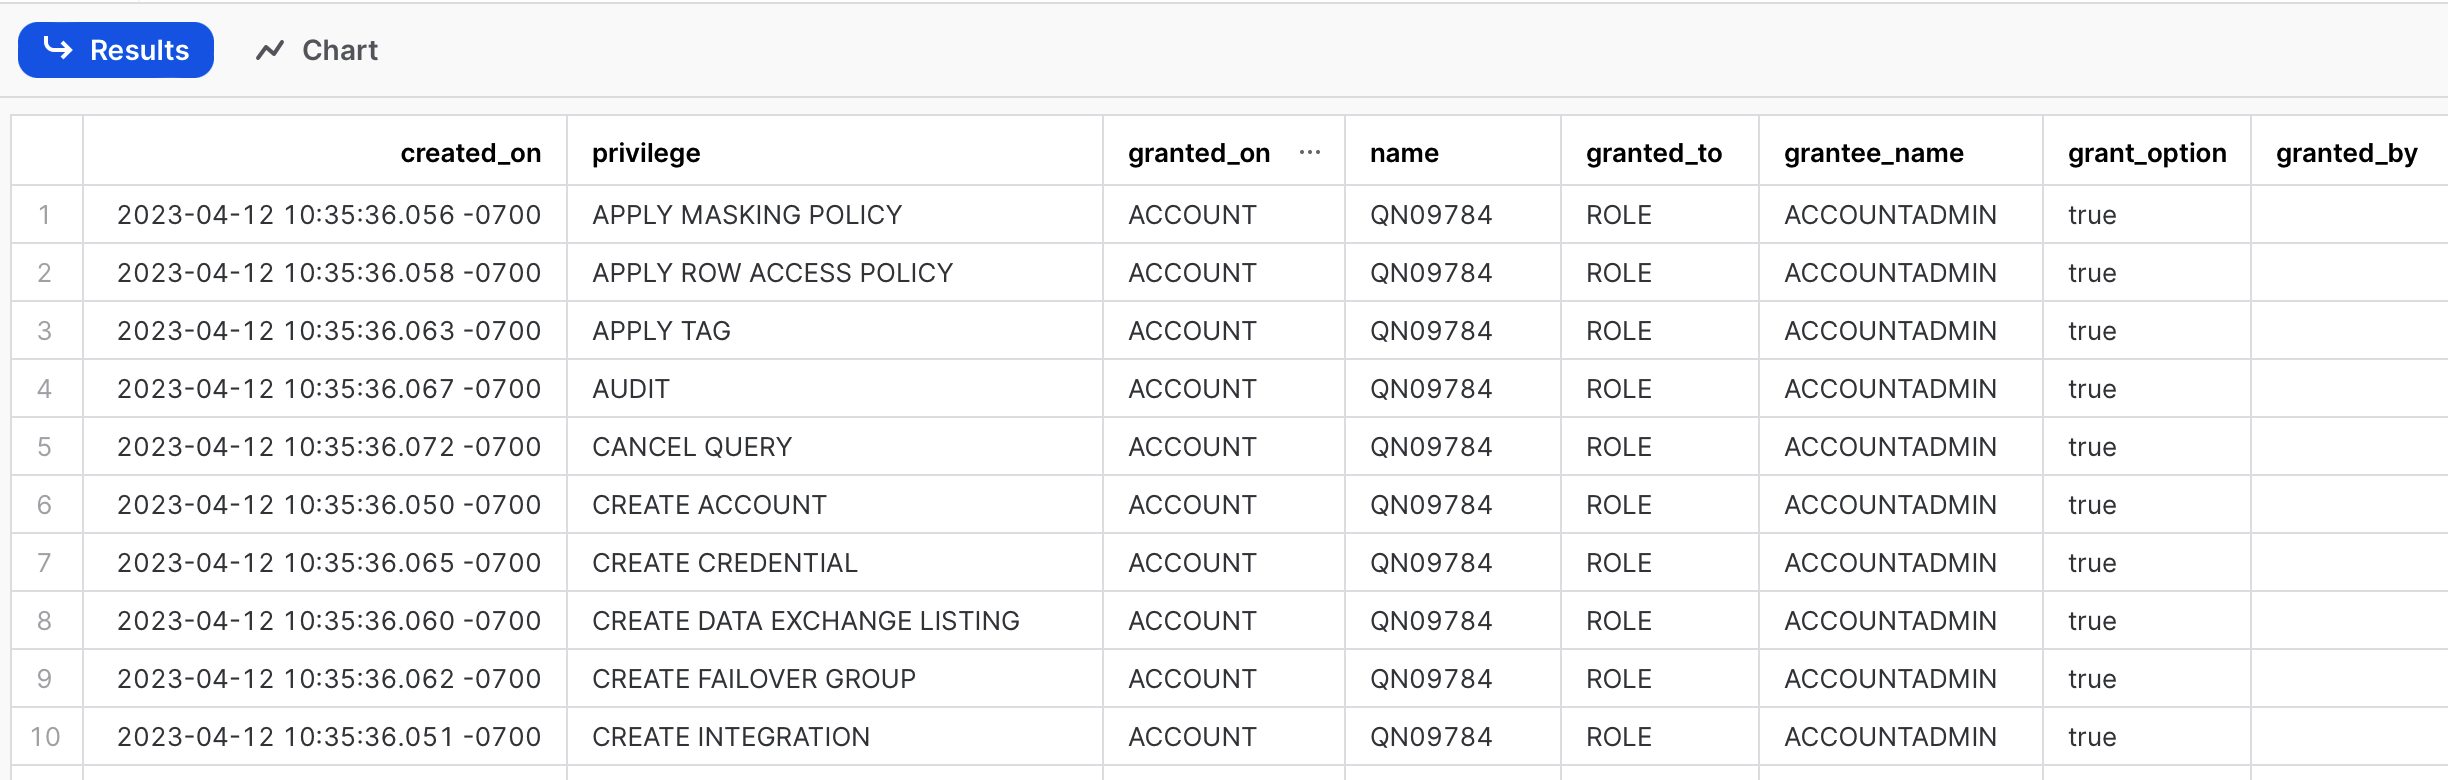2448x780 pixels.
Task: Select the granted_by column header
Action: click(x=2346, y=153)
